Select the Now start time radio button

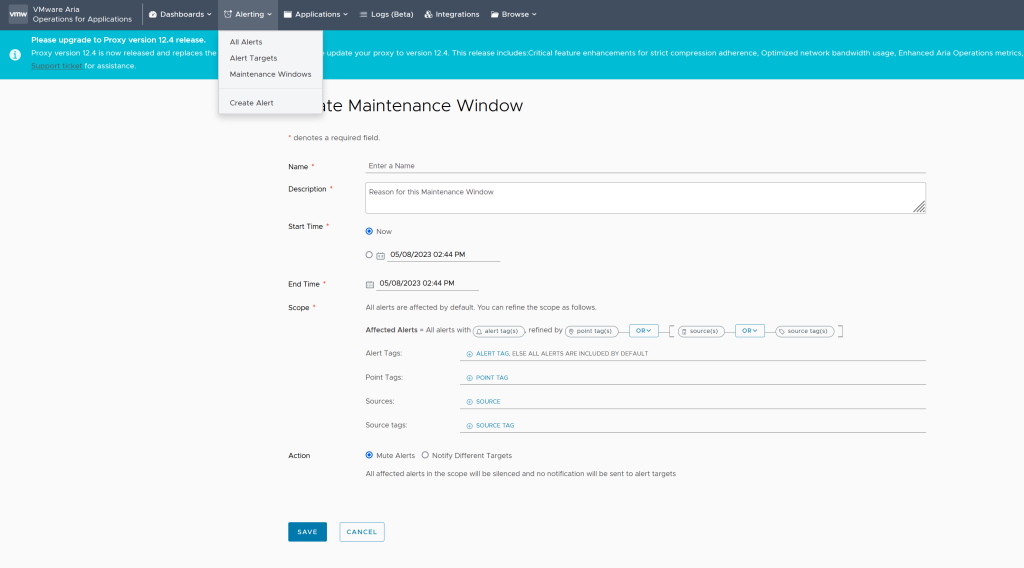click(x=369, y=231)
